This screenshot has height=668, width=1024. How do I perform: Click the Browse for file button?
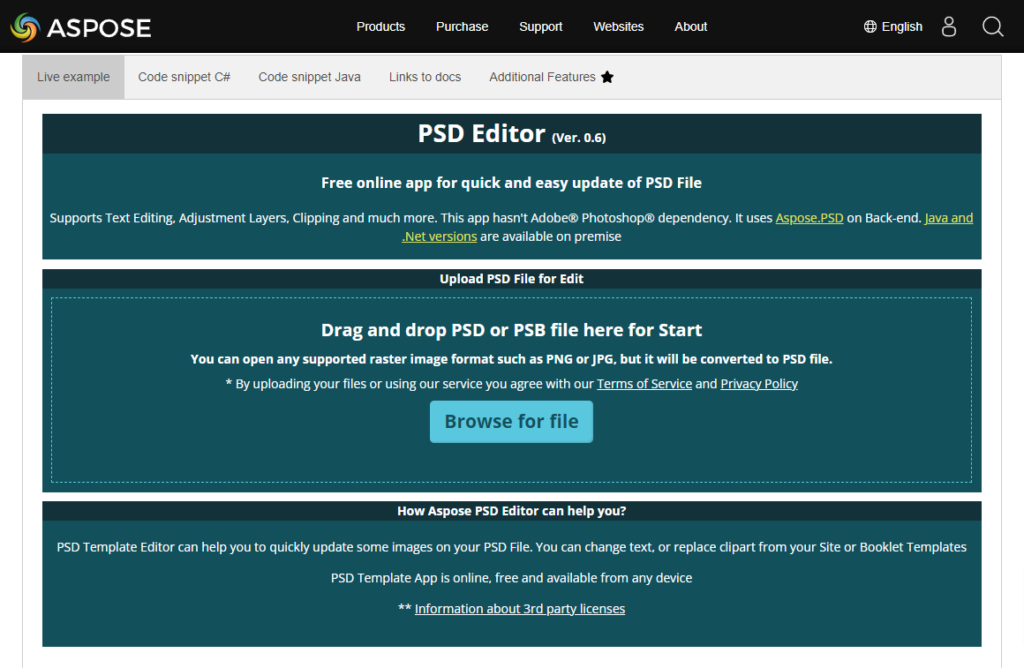pos(511,421)
